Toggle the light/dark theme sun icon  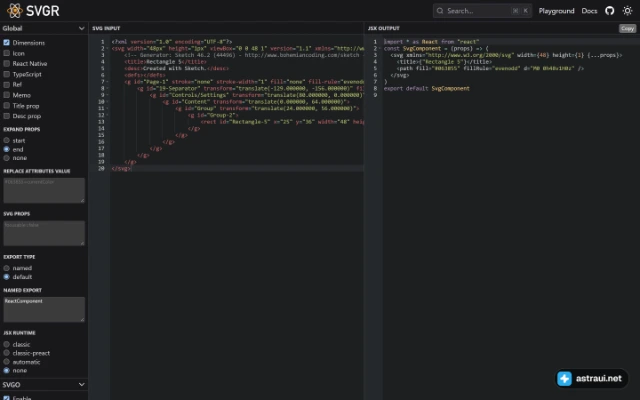click(627, 11)
